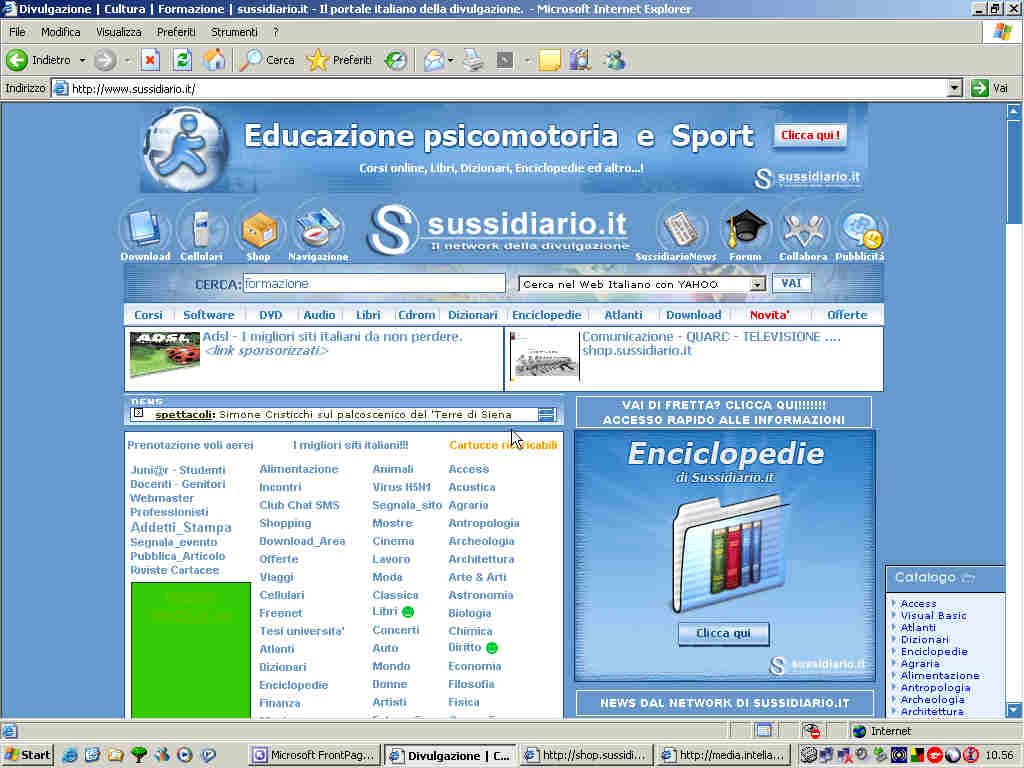
Task: Open the site Download icon
Action: [145, 231]
